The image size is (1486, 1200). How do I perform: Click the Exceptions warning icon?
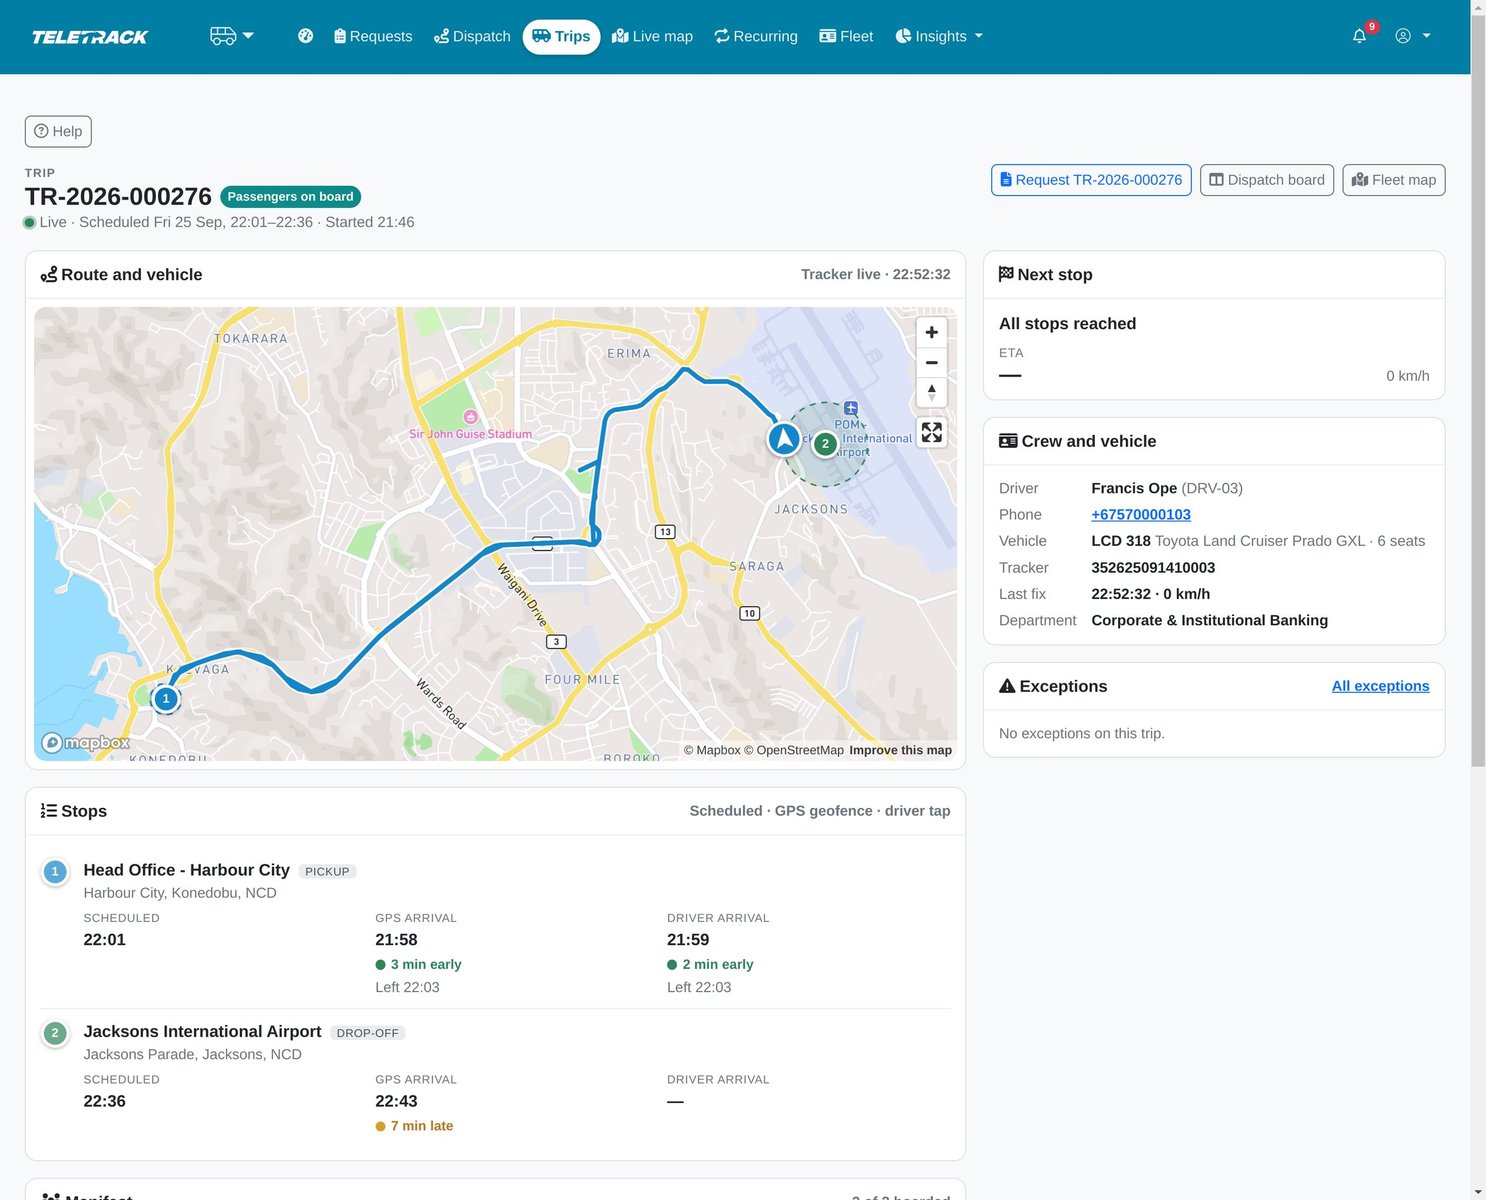pyautogui.click(x=1007, y=686)
